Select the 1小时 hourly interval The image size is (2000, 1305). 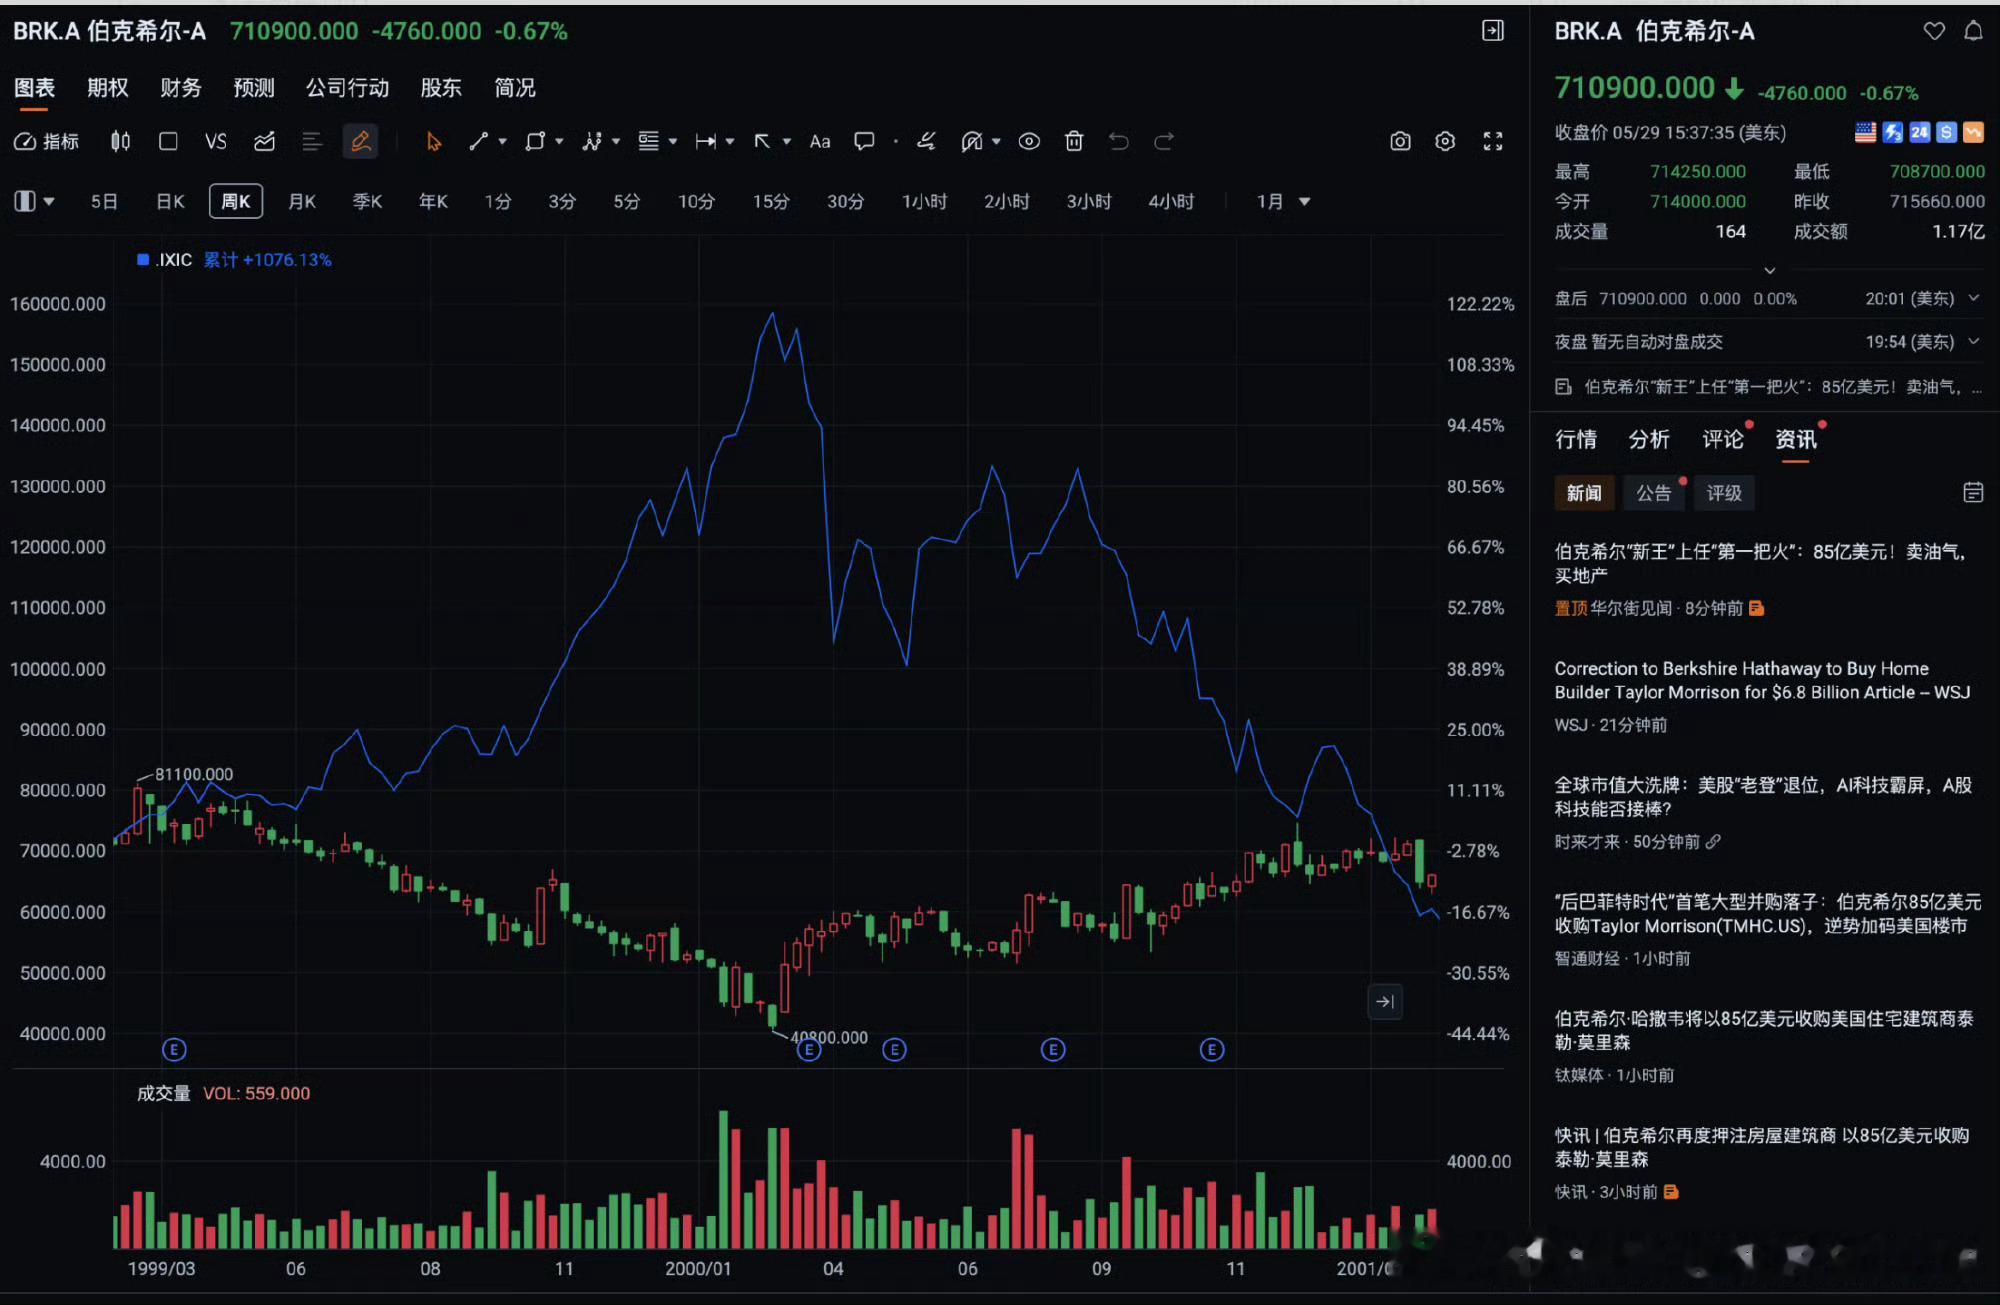[924, 201]
